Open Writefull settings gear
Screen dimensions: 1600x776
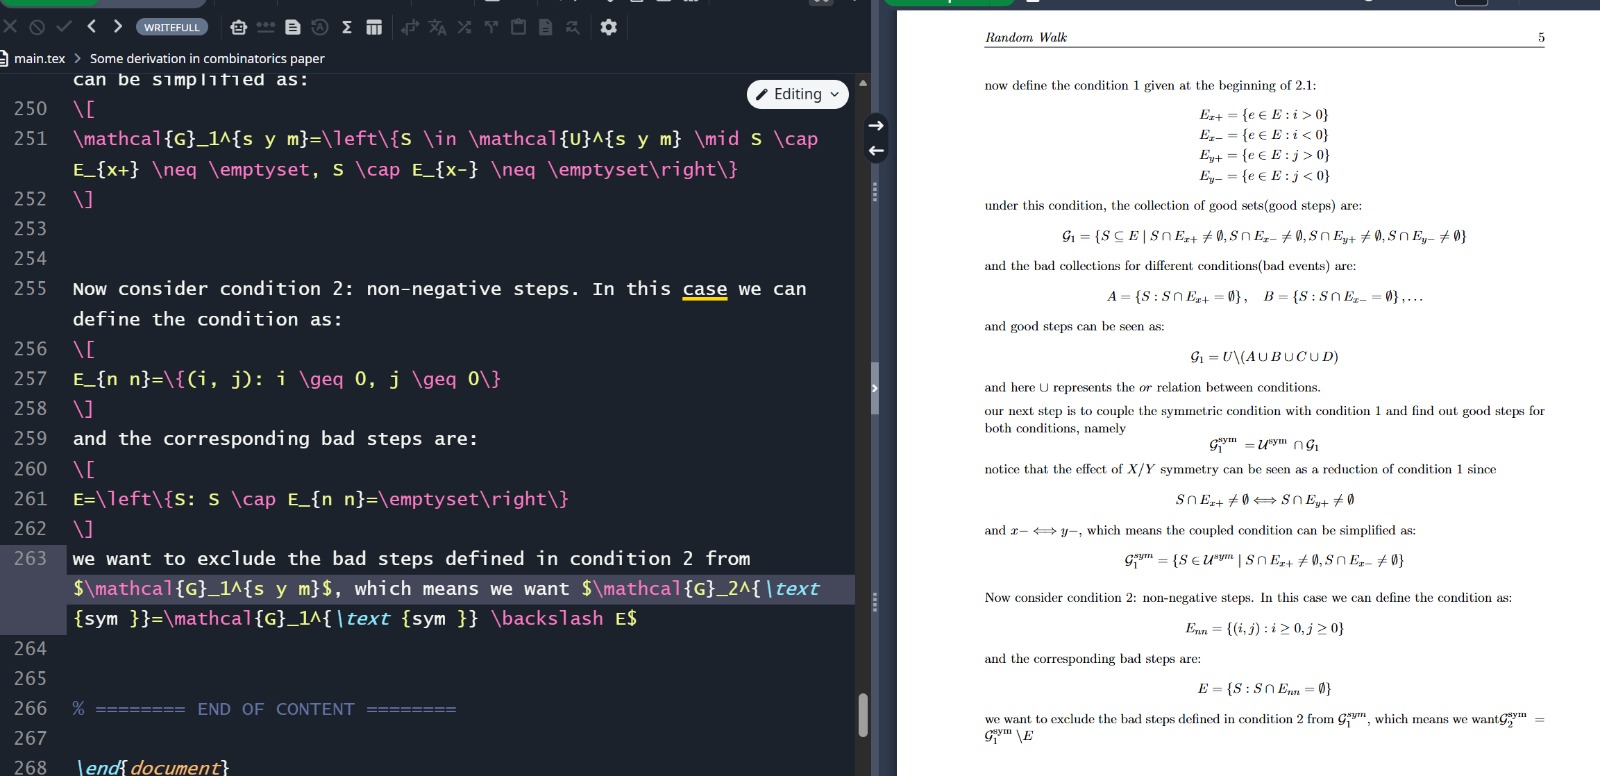(608, 27)
